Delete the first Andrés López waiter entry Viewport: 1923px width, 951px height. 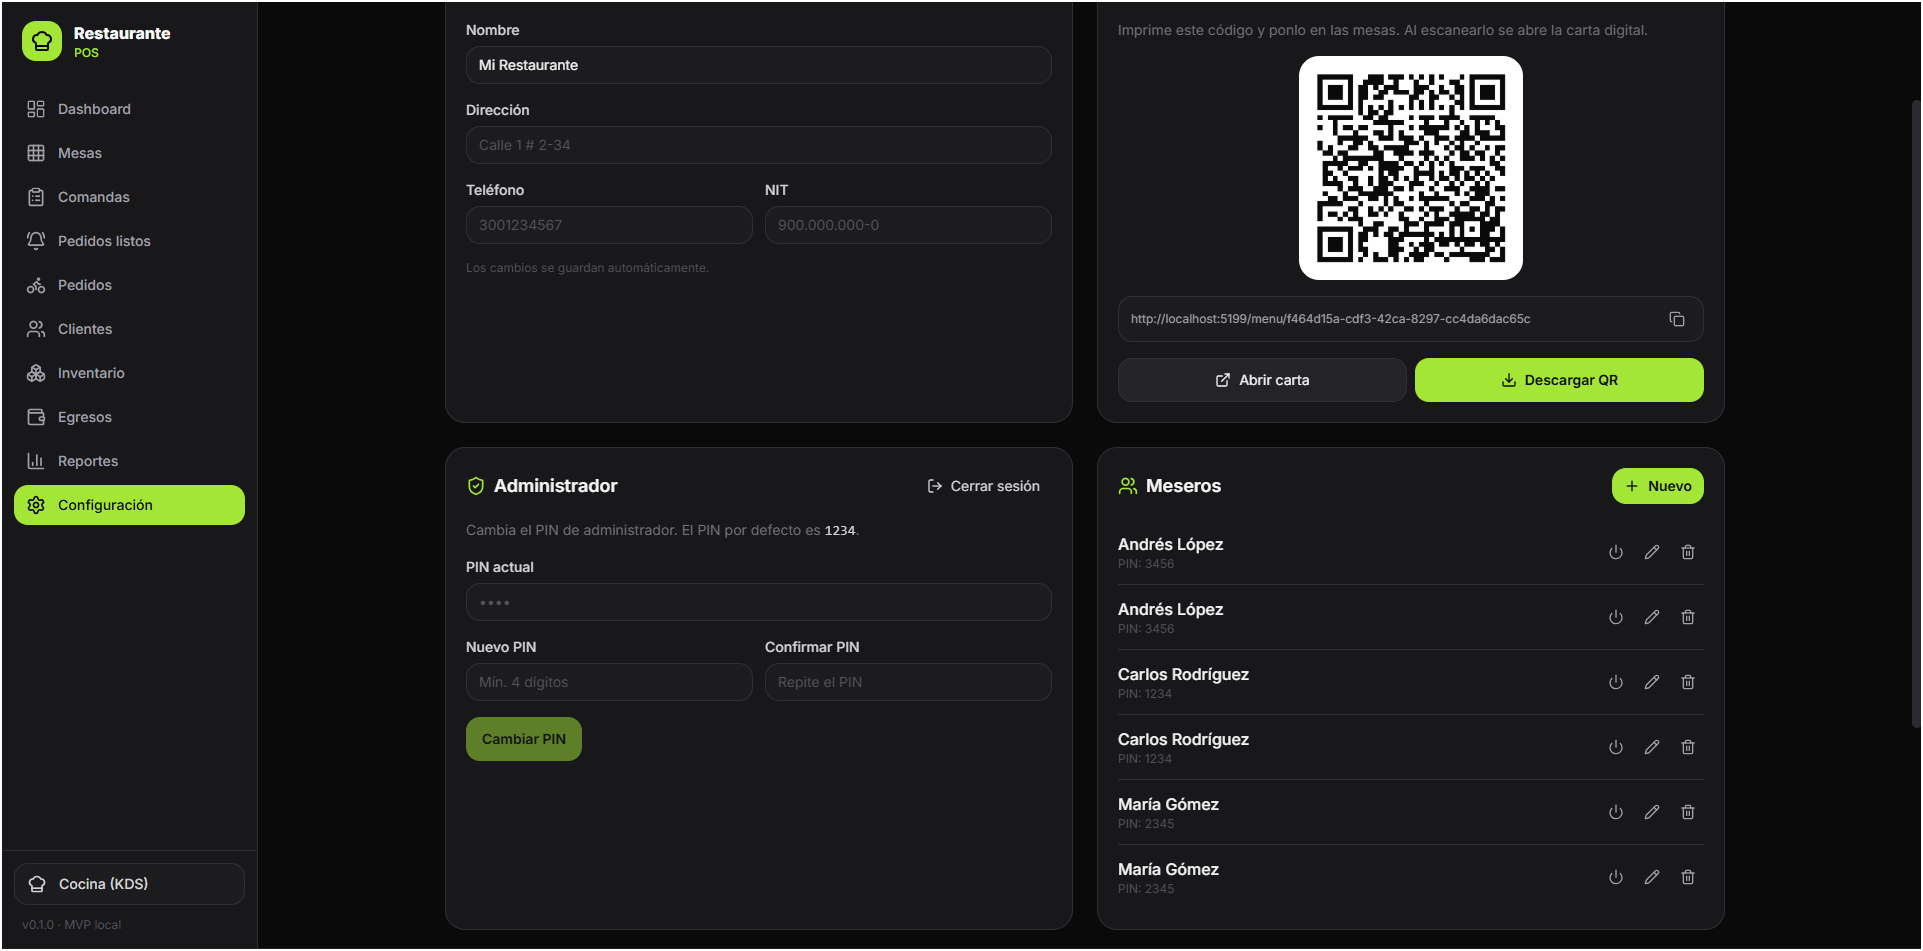coord(1688,552)
